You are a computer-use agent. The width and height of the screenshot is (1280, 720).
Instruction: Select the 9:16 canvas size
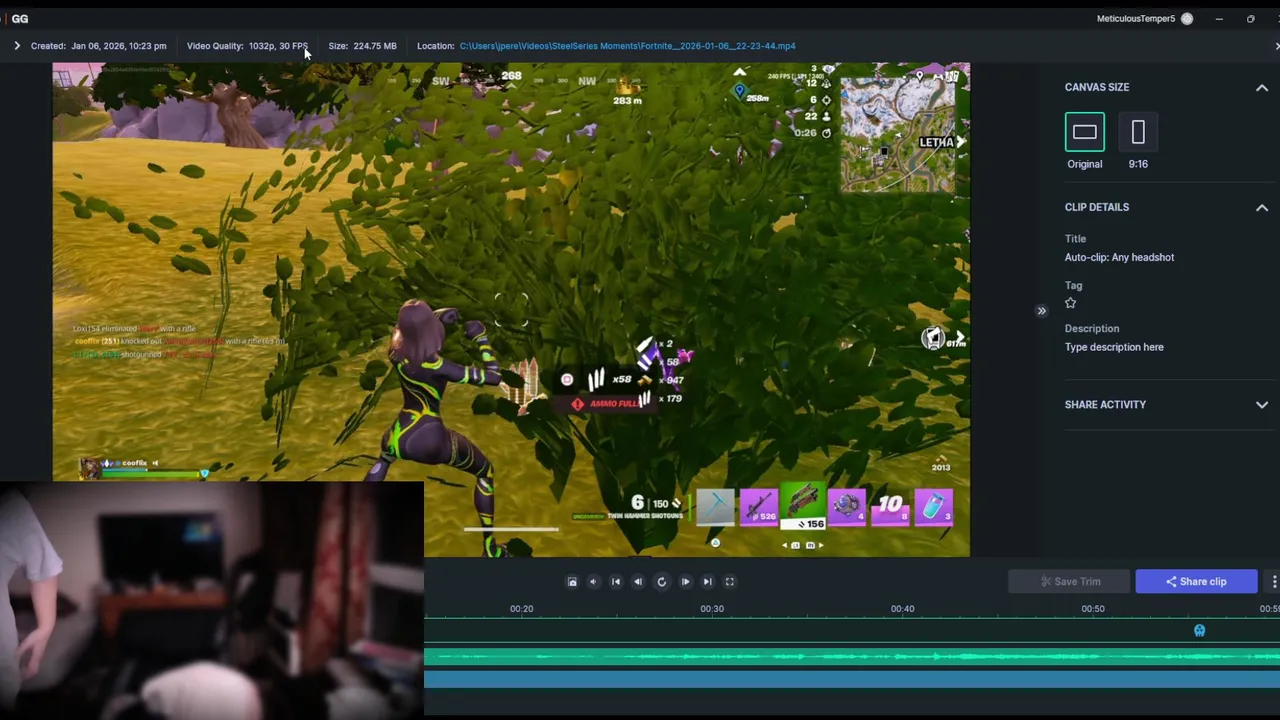pos(1138,132)
